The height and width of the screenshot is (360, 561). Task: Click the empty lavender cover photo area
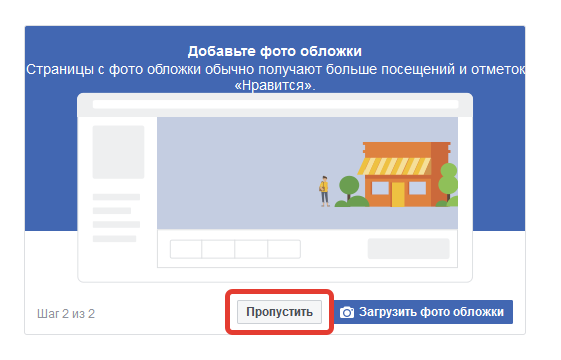(x=236, y=173)
